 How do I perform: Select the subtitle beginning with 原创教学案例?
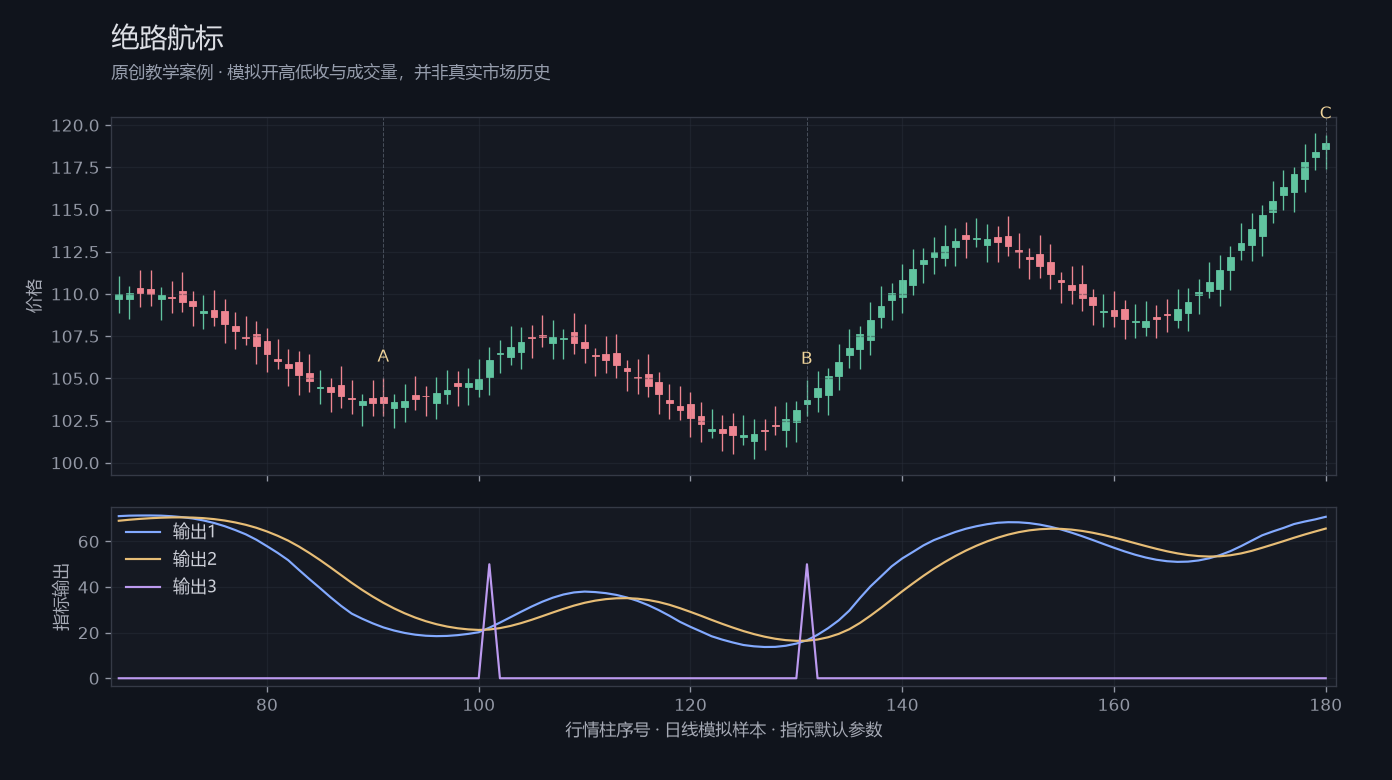pos(331,73)
